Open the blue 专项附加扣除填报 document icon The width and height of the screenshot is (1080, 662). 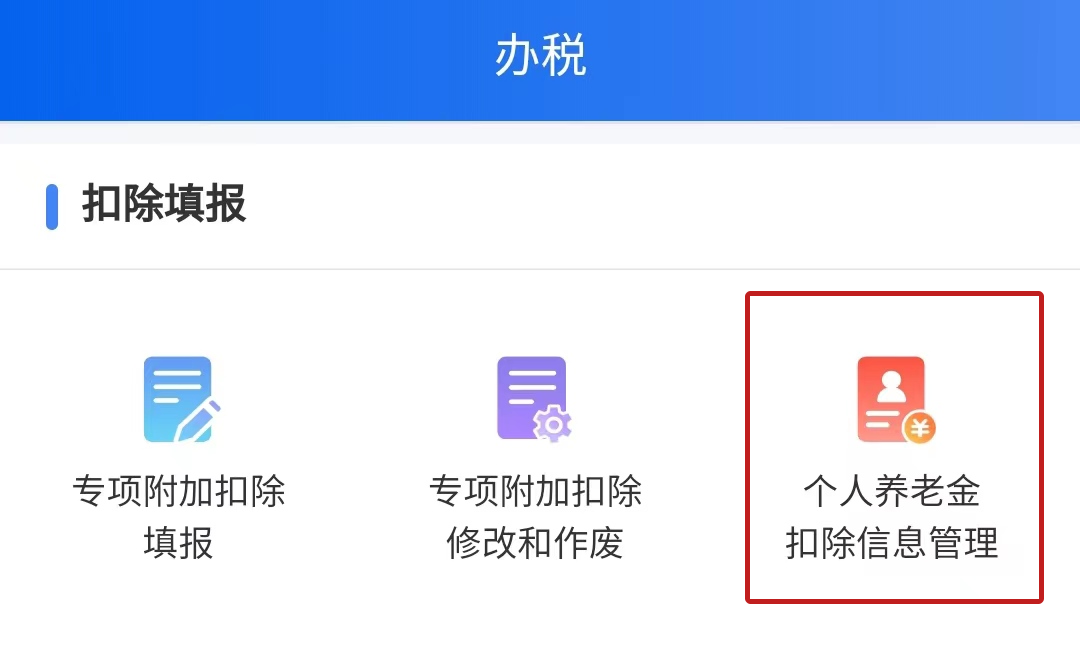pos(181,400)
